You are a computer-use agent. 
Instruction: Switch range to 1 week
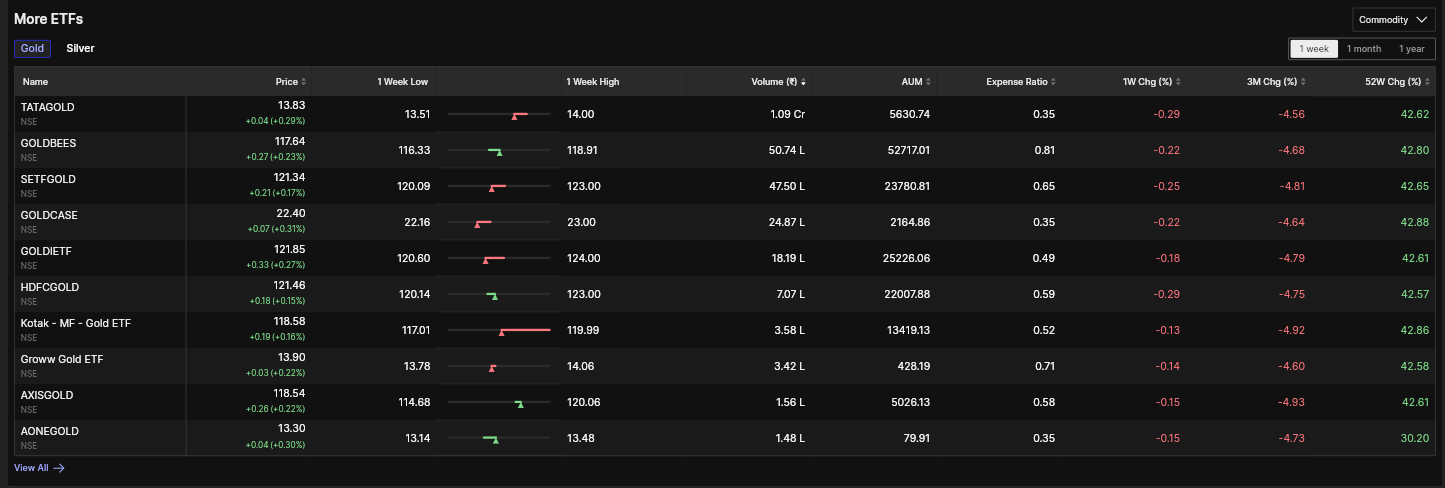click(1314, 49)
